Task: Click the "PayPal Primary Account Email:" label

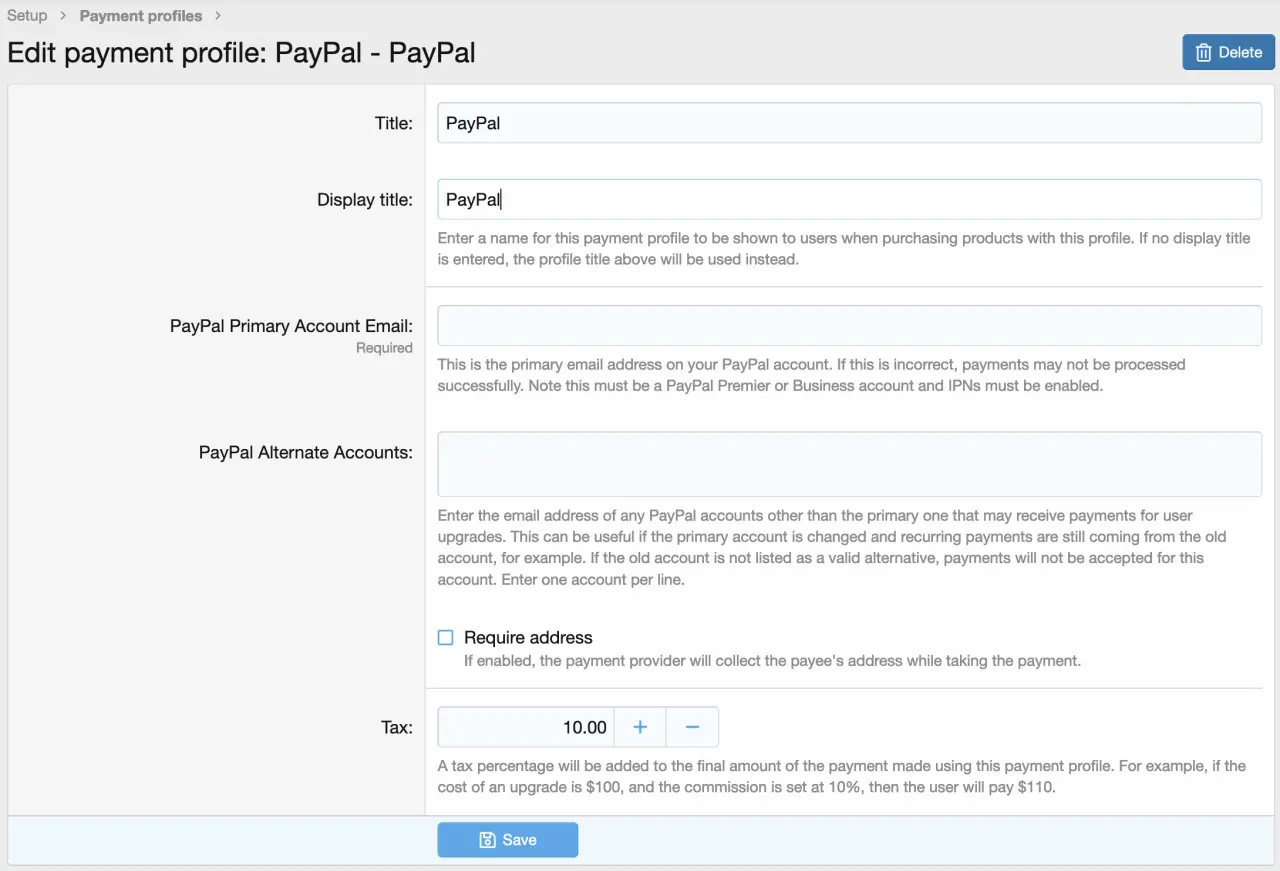Action: coord(291,326)
